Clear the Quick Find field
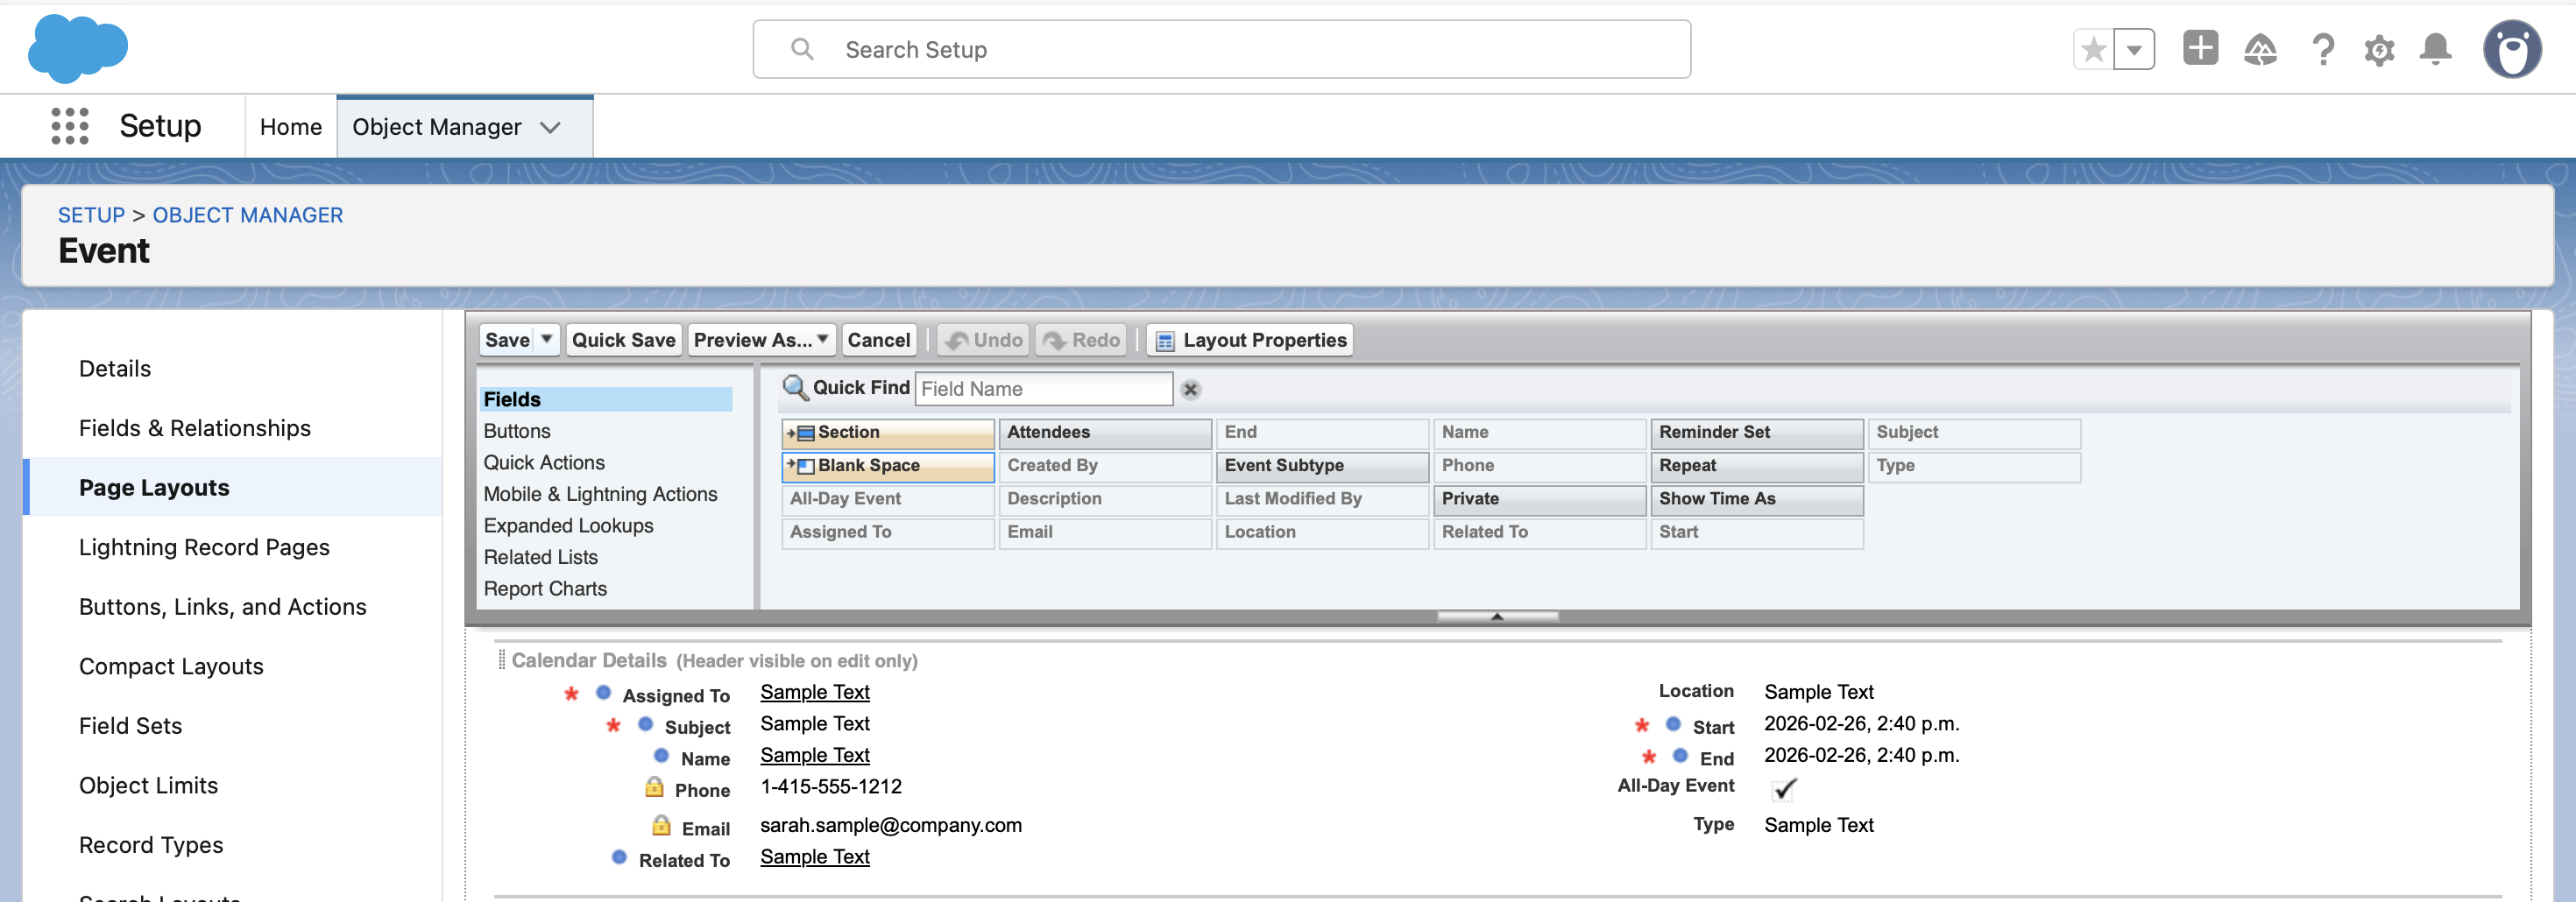 point(1190,390)
